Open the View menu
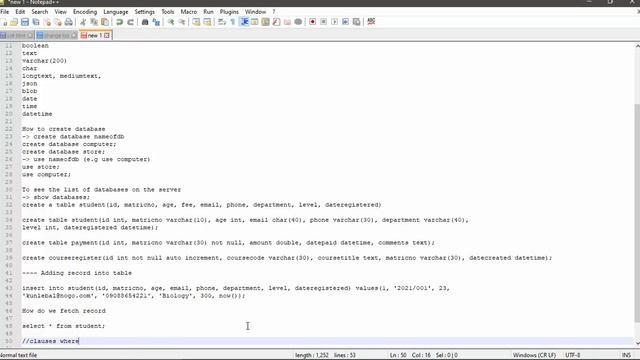Viewport: 640px width, 360px height. click(60, 12)
